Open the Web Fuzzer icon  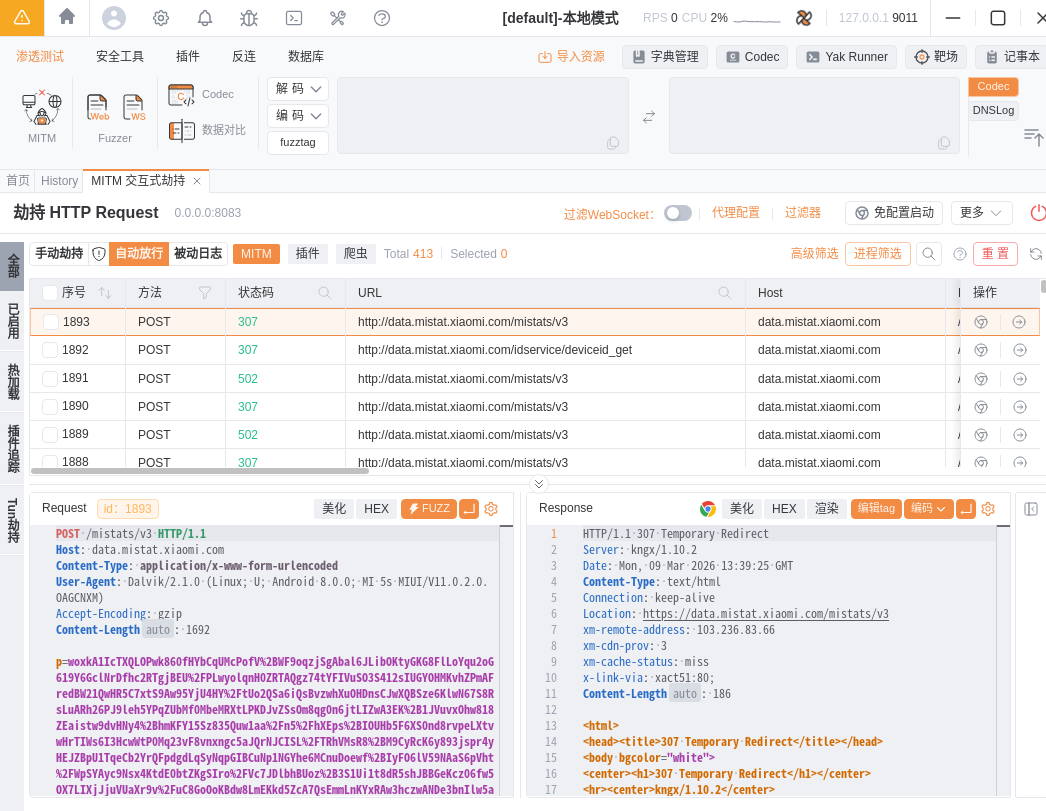[x=97, y=107]
